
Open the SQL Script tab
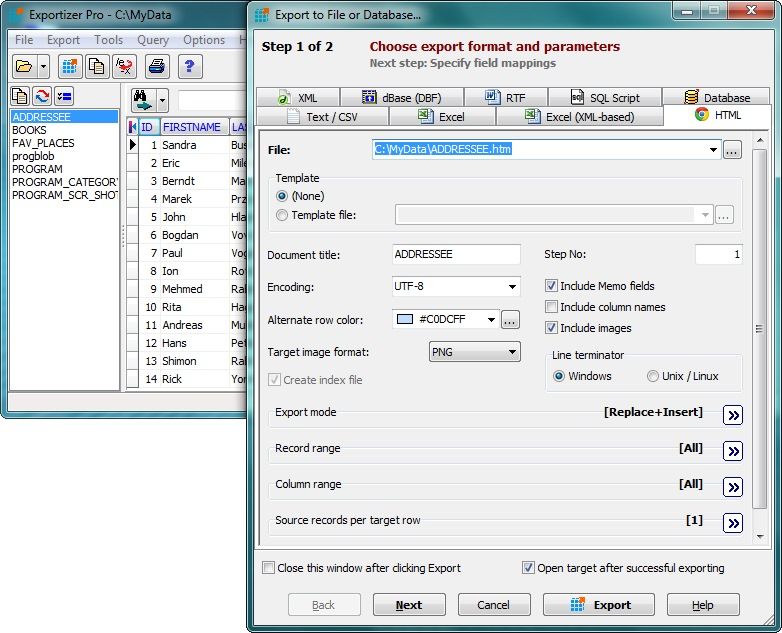(x=604, y=98)
